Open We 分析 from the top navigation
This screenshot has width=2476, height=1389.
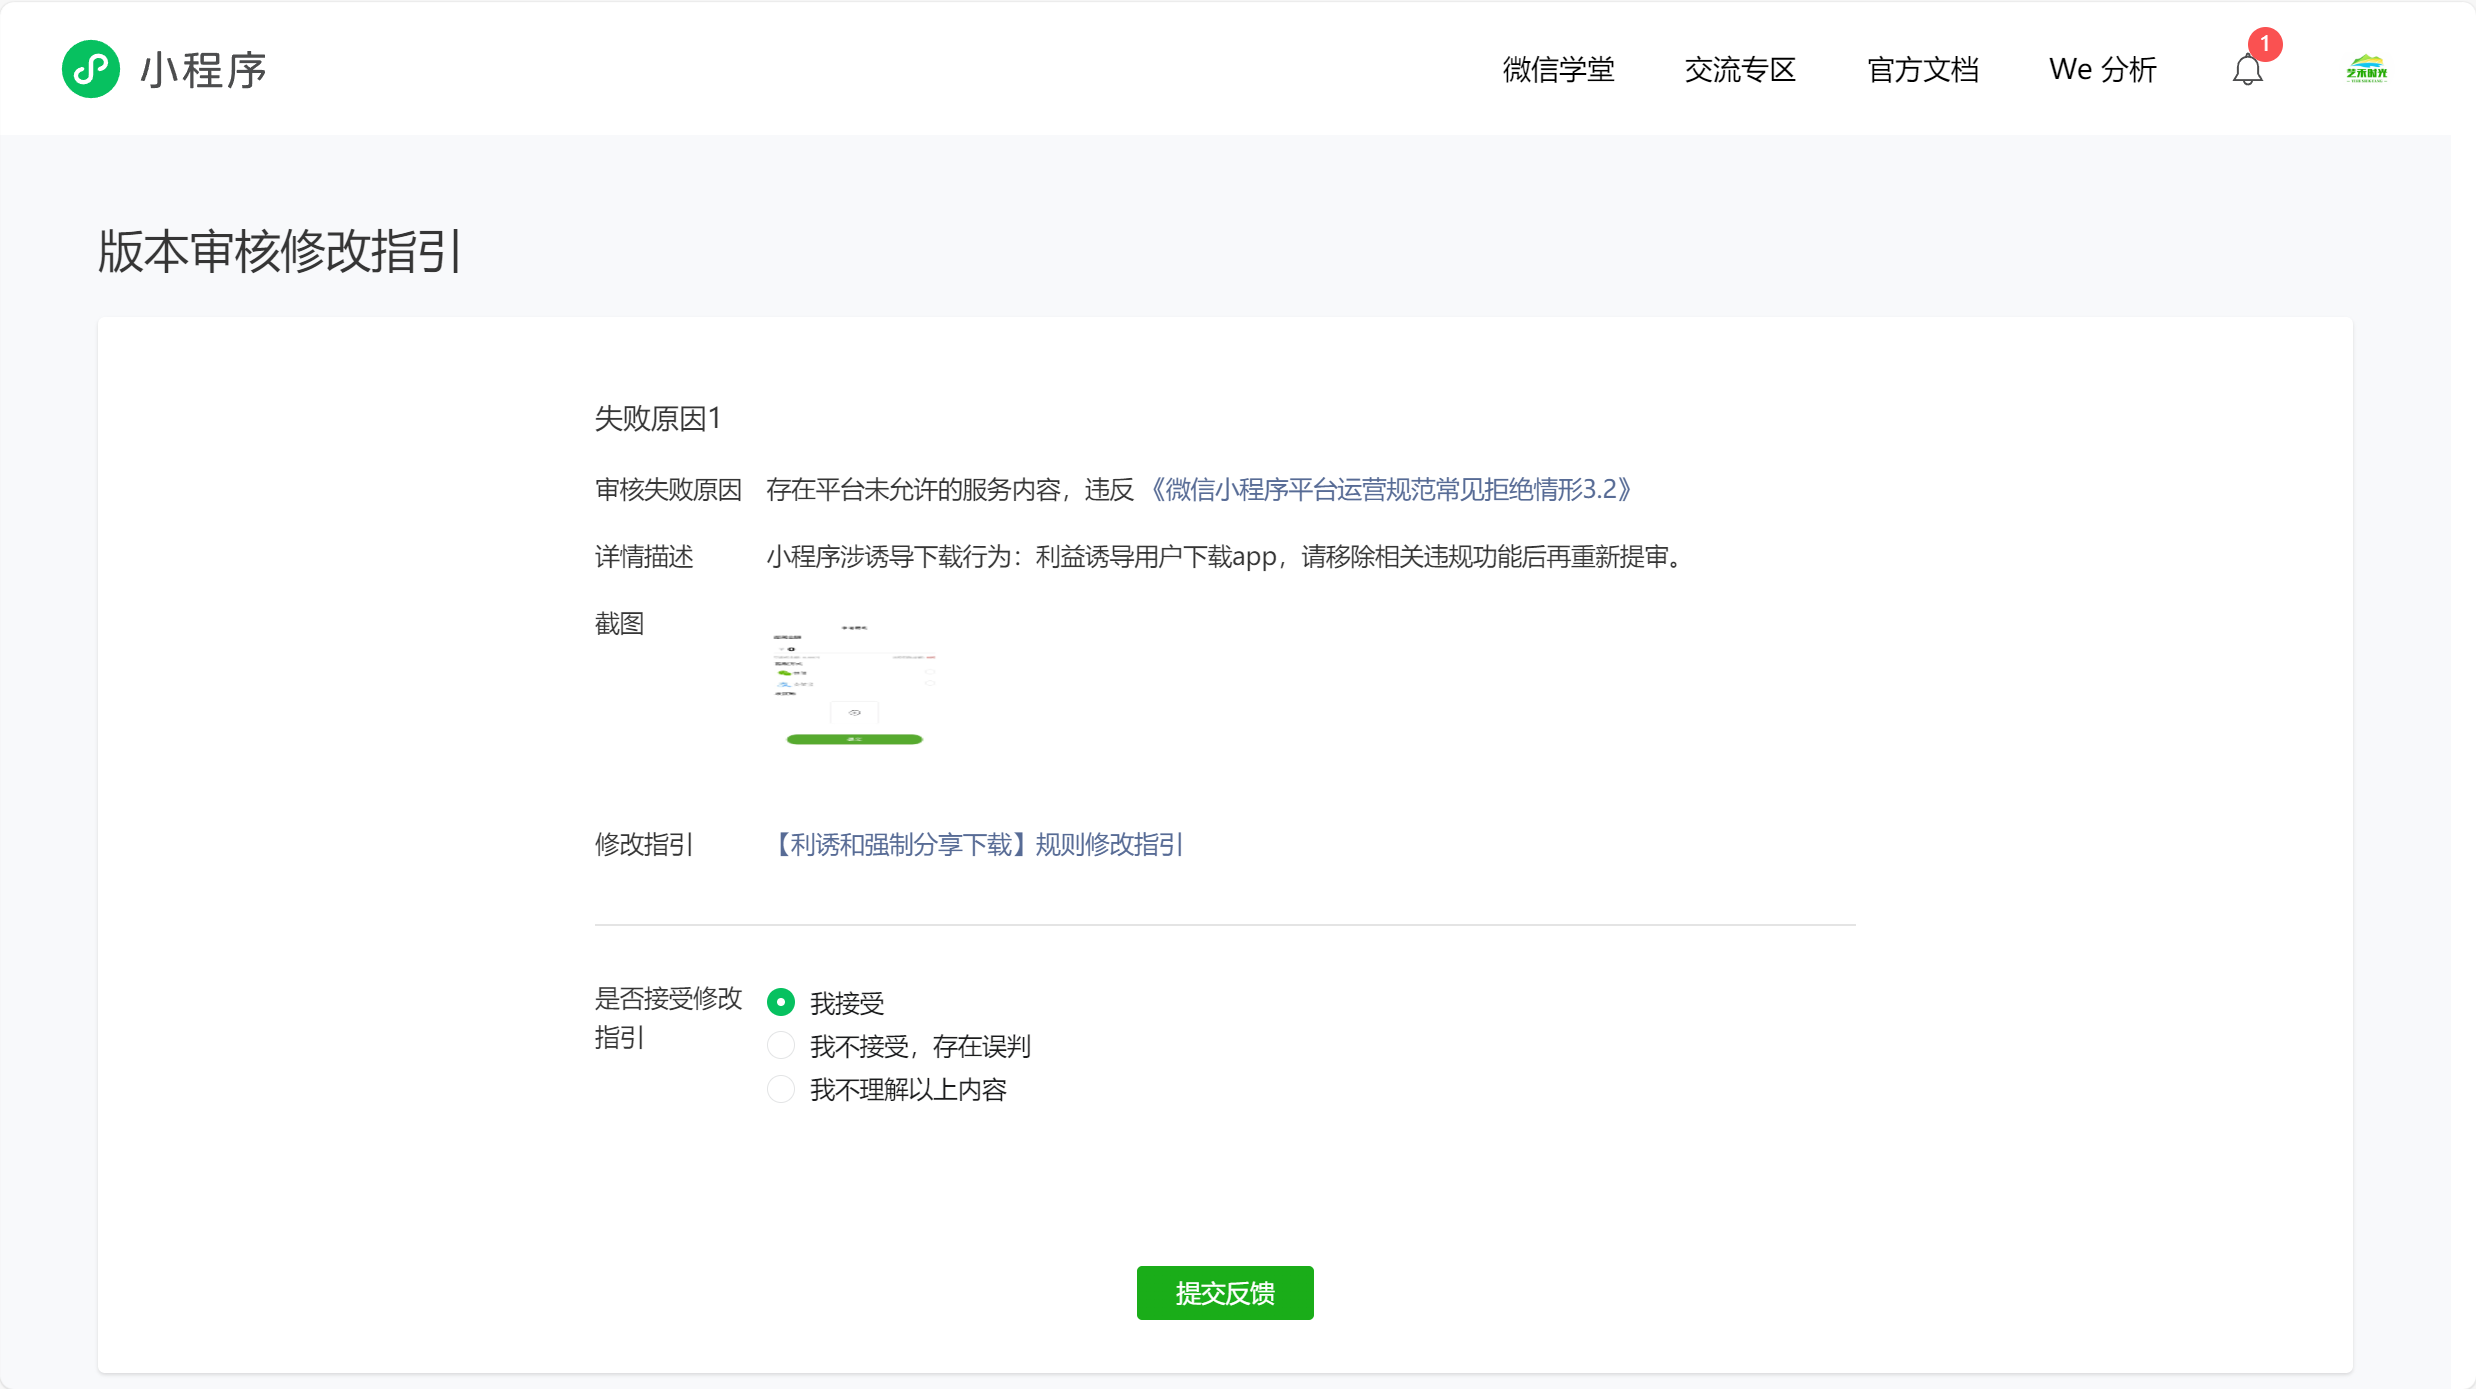[2102, 69]
